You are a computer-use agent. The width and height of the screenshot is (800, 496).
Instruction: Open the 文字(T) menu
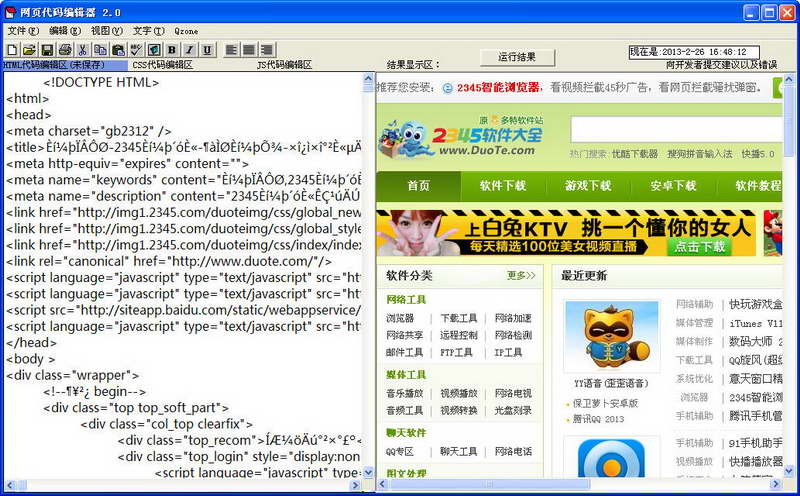click(148, 31)
